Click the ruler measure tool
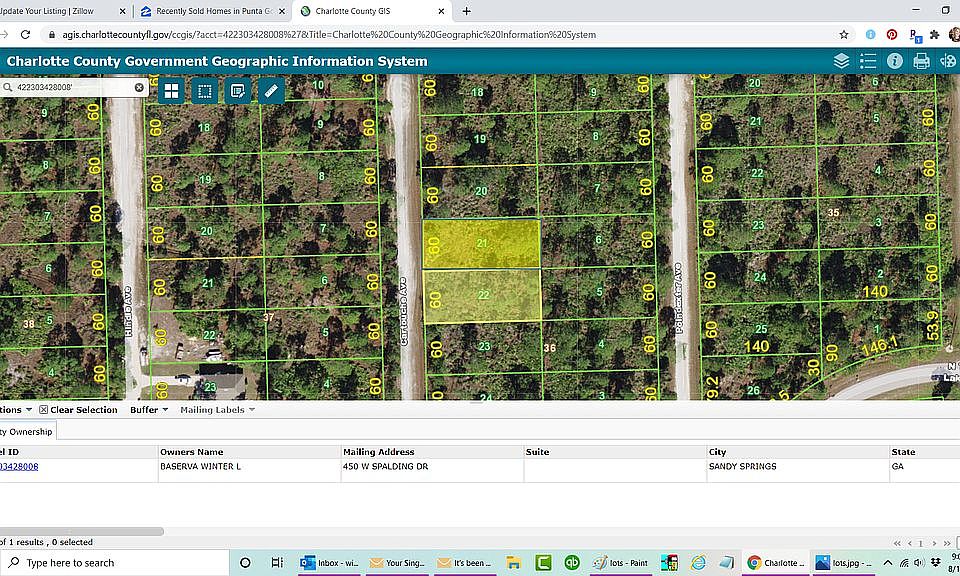Screen dimensions: 960x576 (x=271, y=91)
